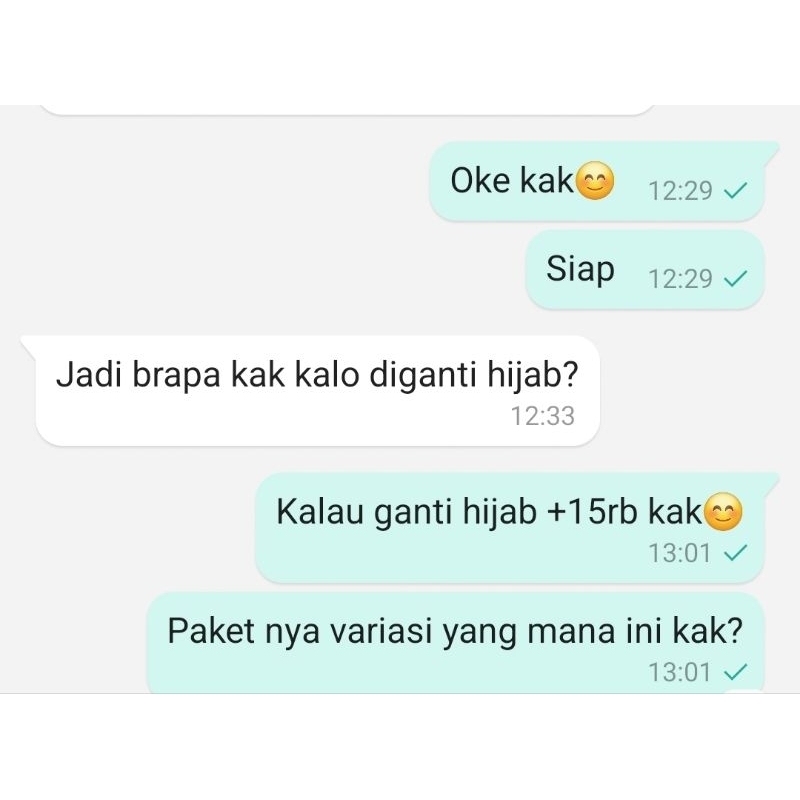Select the "Kalau ganti hijab +15rb kak" bubble
This screenshot has height=800, width=800.
coord(517,528)
